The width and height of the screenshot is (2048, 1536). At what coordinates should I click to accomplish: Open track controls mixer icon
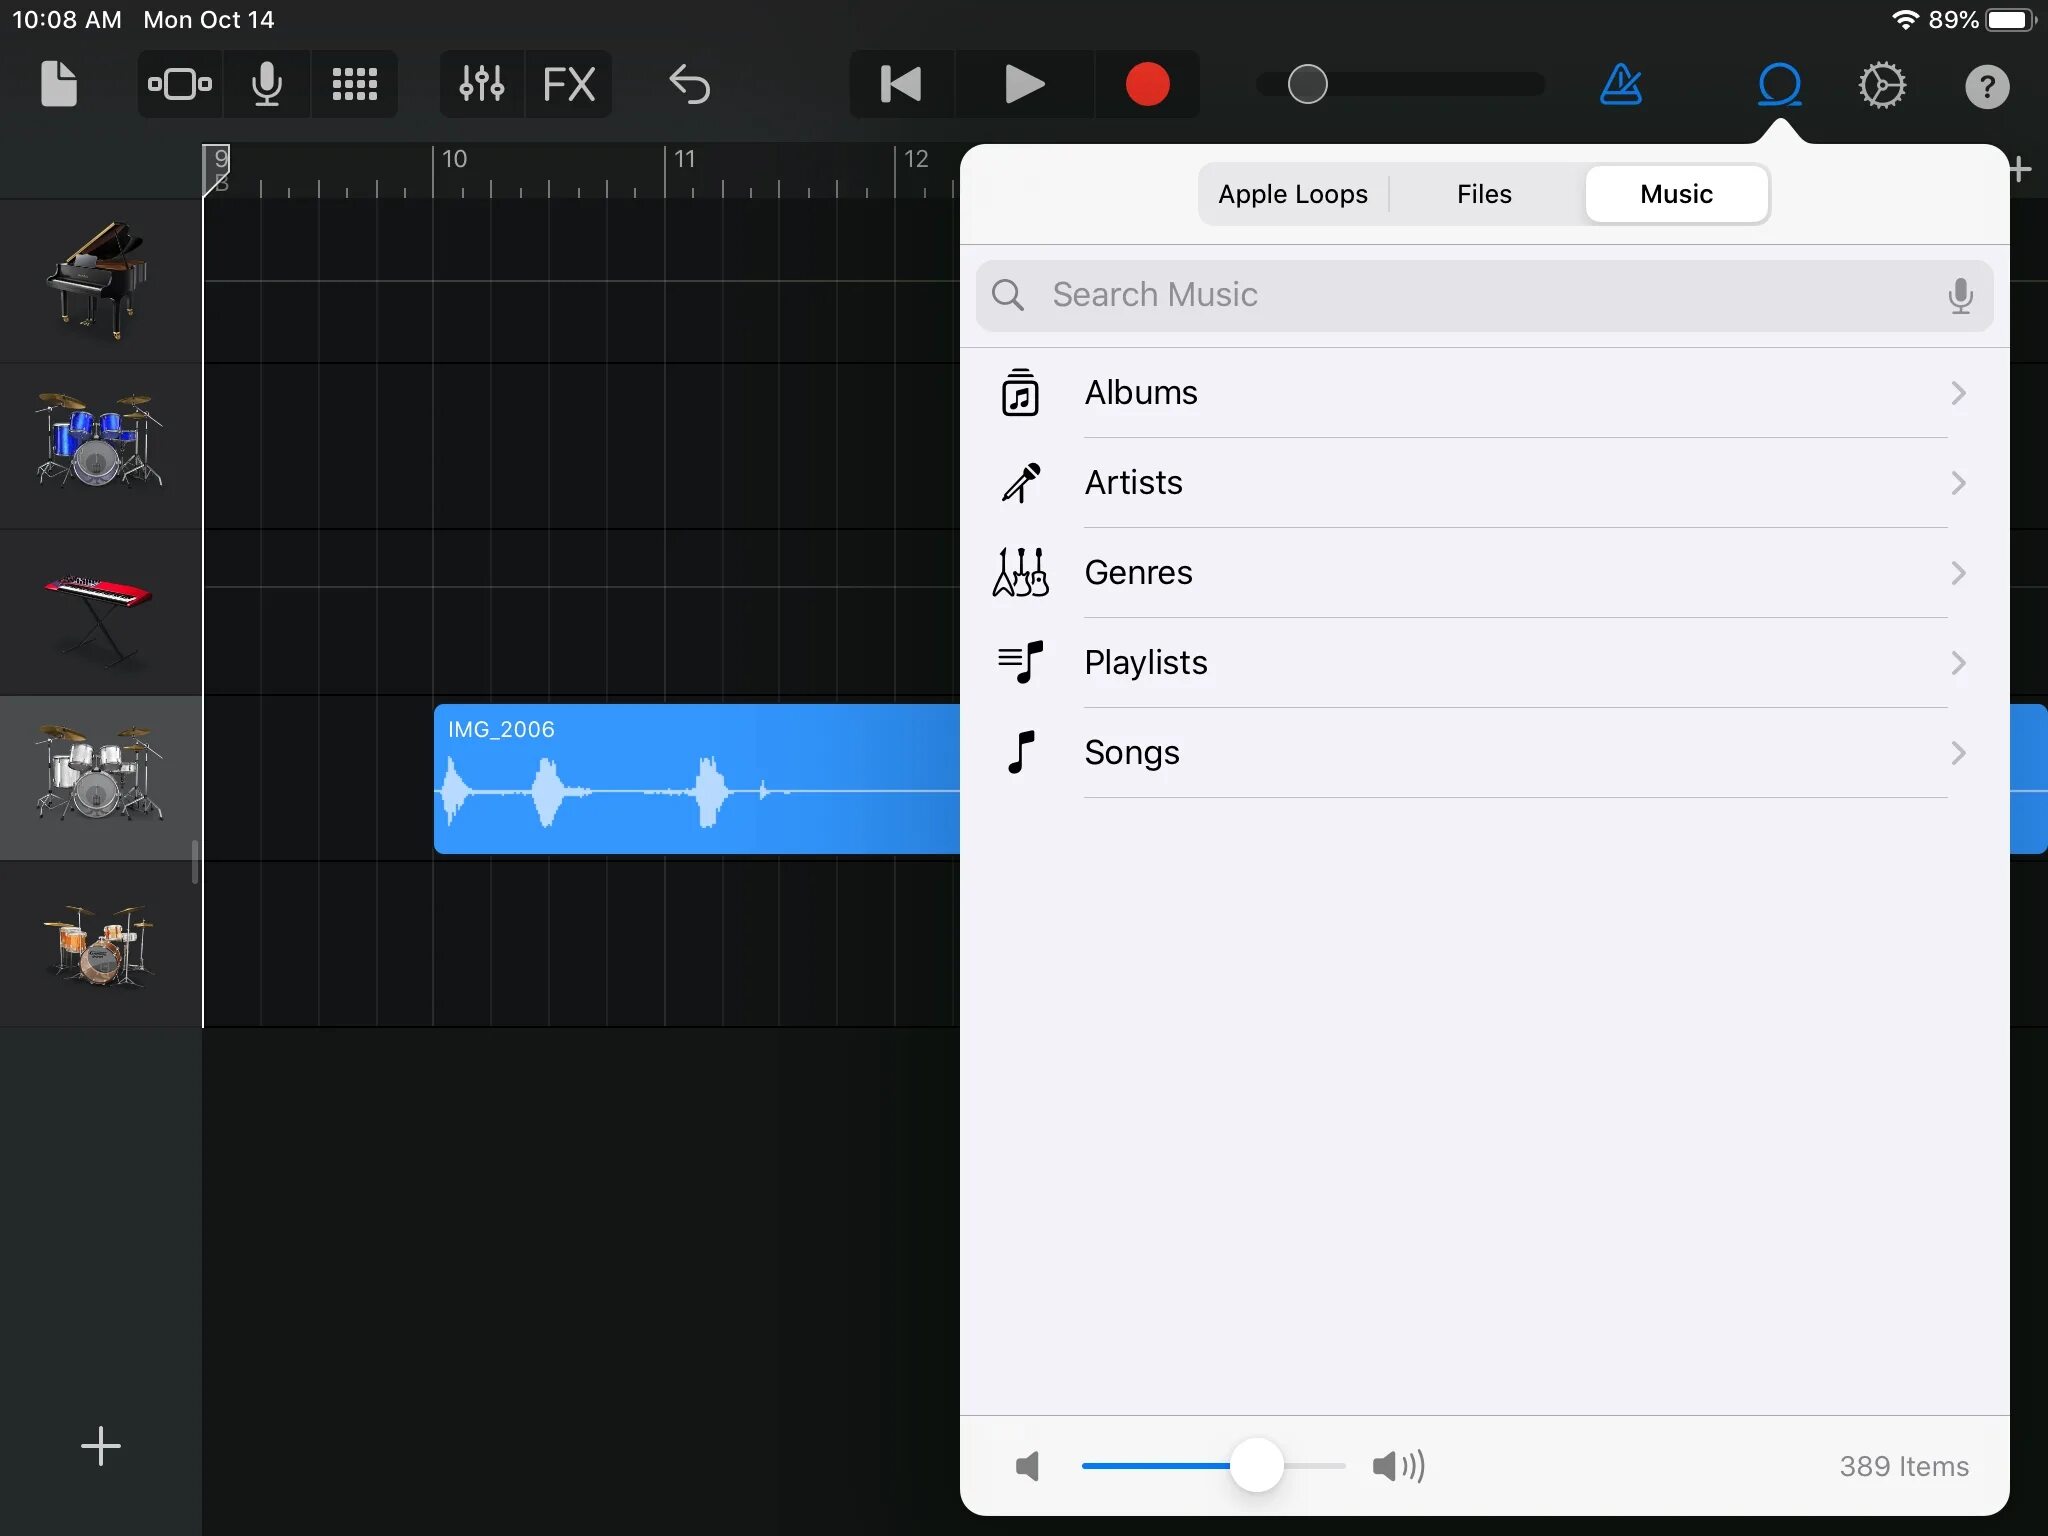tap(481, 85)
